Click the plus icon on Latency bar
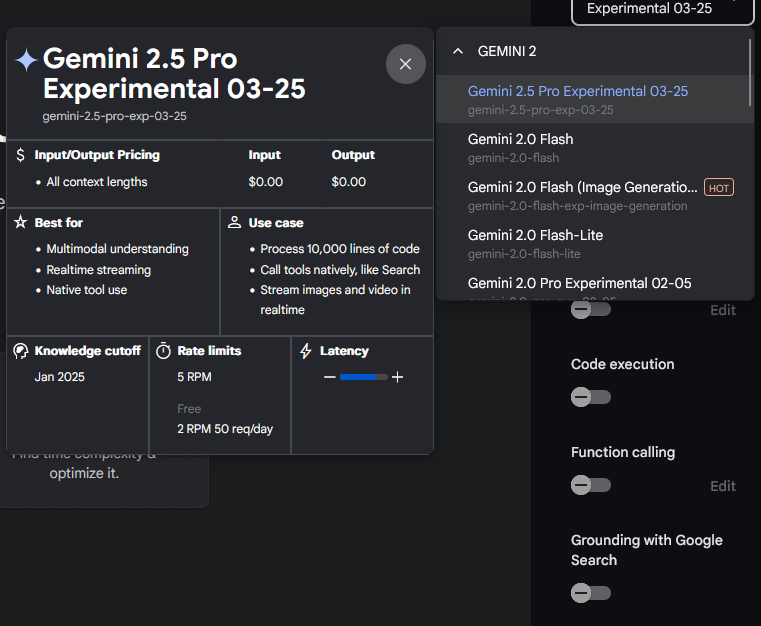The image size is (761, 626). pos(397,377)
